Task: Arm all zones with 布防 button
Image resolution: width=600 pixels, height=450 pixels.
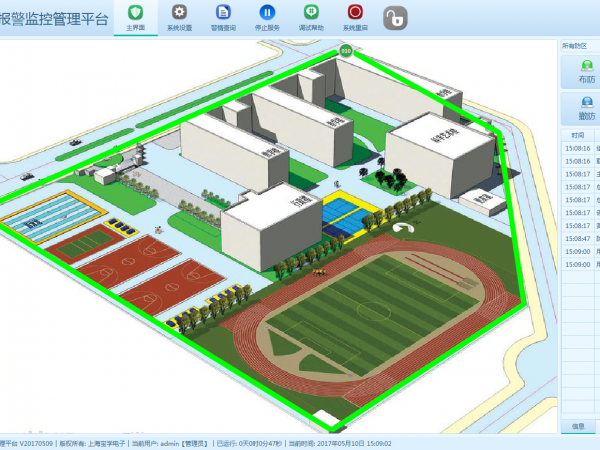Action: coord(586,71)
